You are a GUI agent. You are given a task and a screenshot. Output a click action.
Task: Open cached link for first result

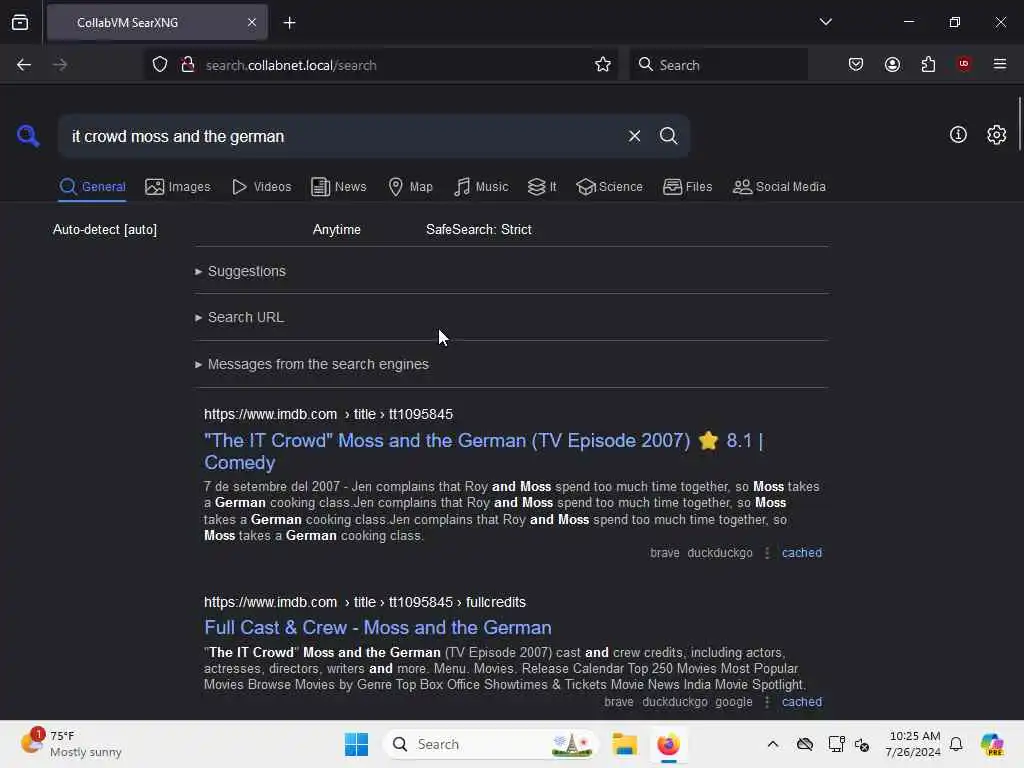tap(801, 552)
